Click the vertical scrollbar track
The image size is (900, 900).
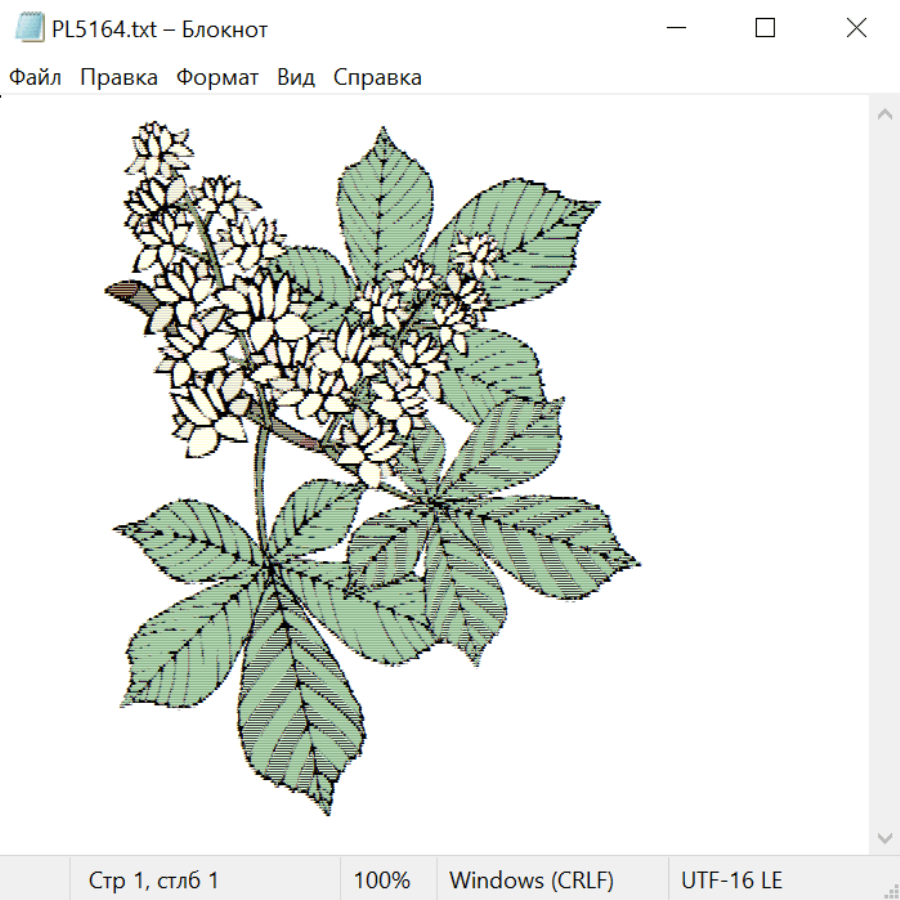point(885,476)
